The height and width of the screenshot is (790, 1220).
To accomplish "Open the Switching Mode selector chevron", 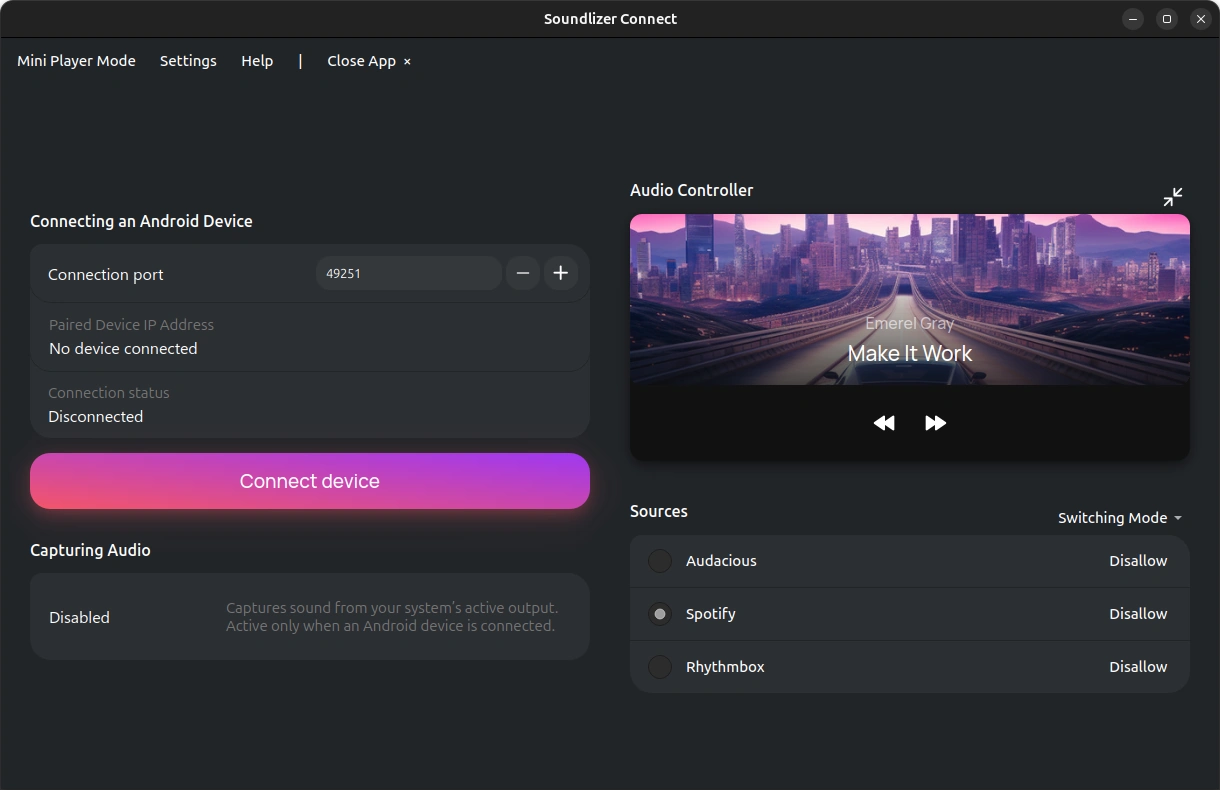I will [x=1176, y=517].
